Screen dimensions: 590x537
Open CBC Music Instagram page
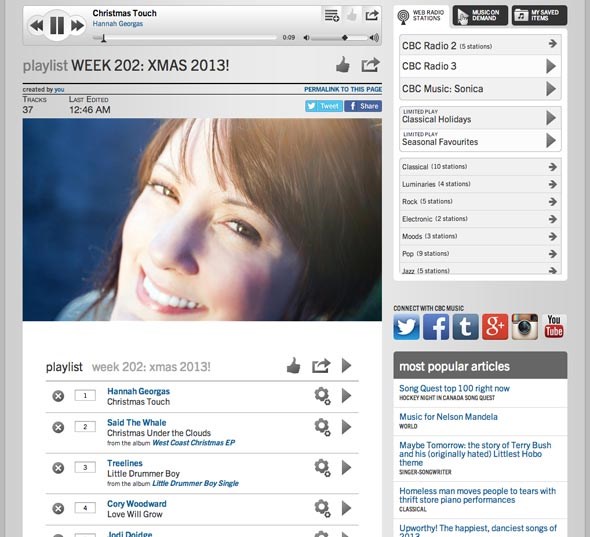[x=525, y=327]
